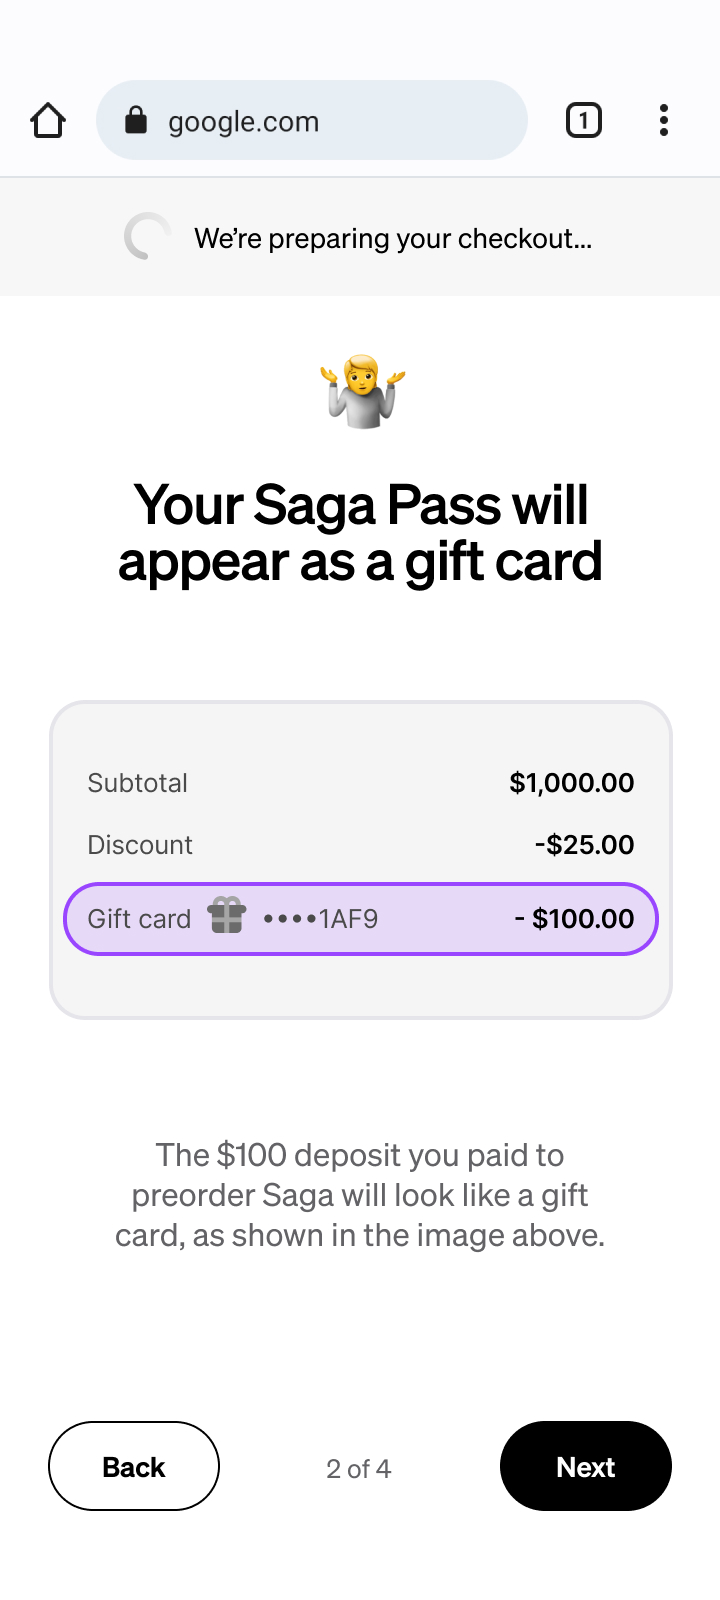The height and width of the screenshot is (1600, 720).
Task: Return to previous step with Back
Action: [134, 1466]
